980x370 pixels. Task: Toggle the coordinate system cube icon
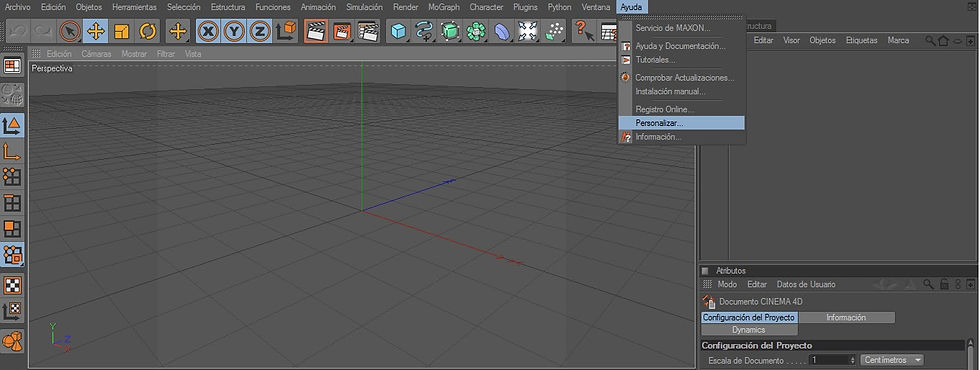286,31
